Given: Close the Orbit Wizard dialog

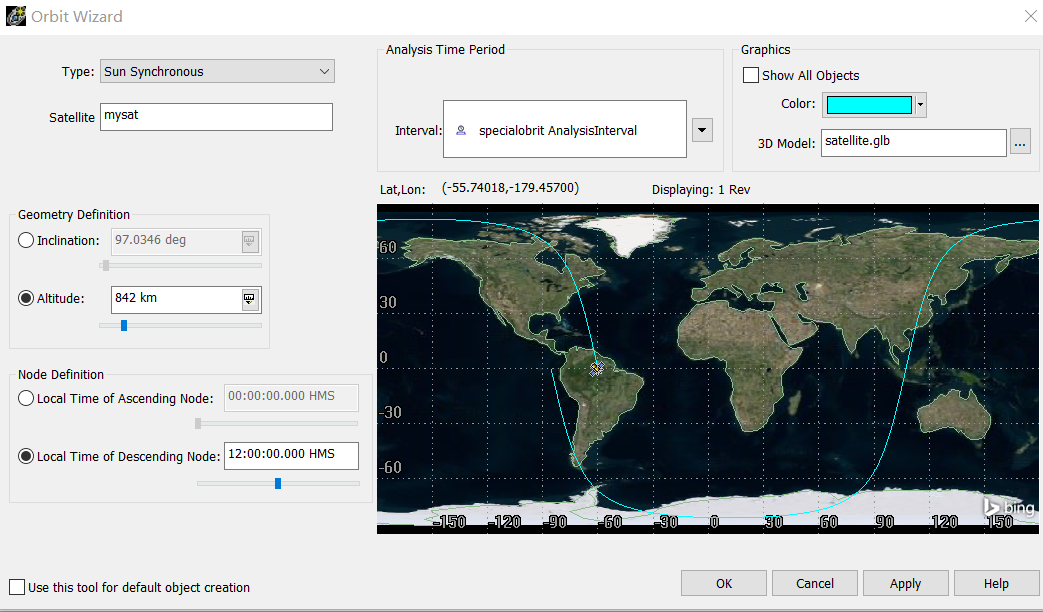Looking at the screenshot, I should pos(1030,16).
